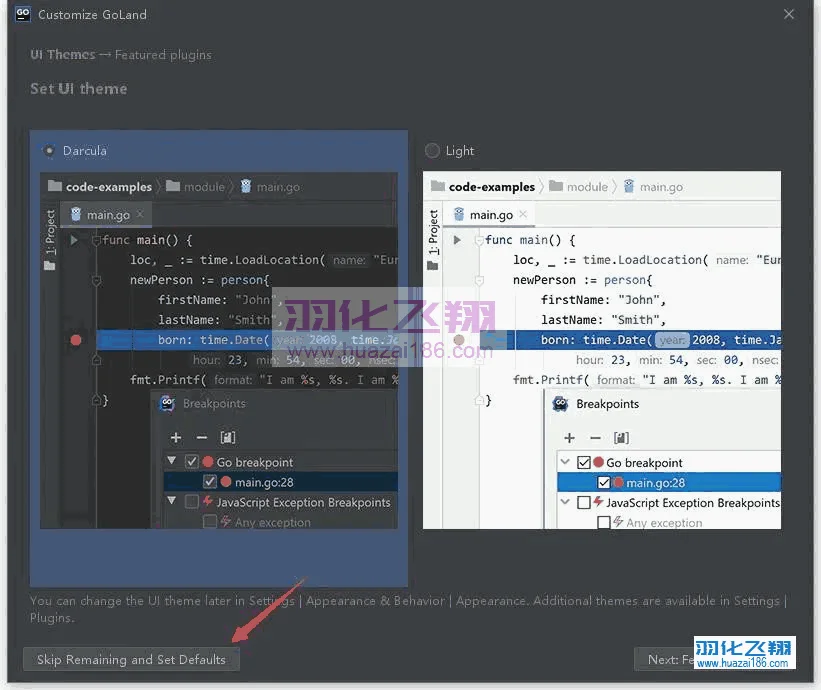
Task: Click group-by icon in Light Breakpoints toolbar
Action: click(621, 438)
